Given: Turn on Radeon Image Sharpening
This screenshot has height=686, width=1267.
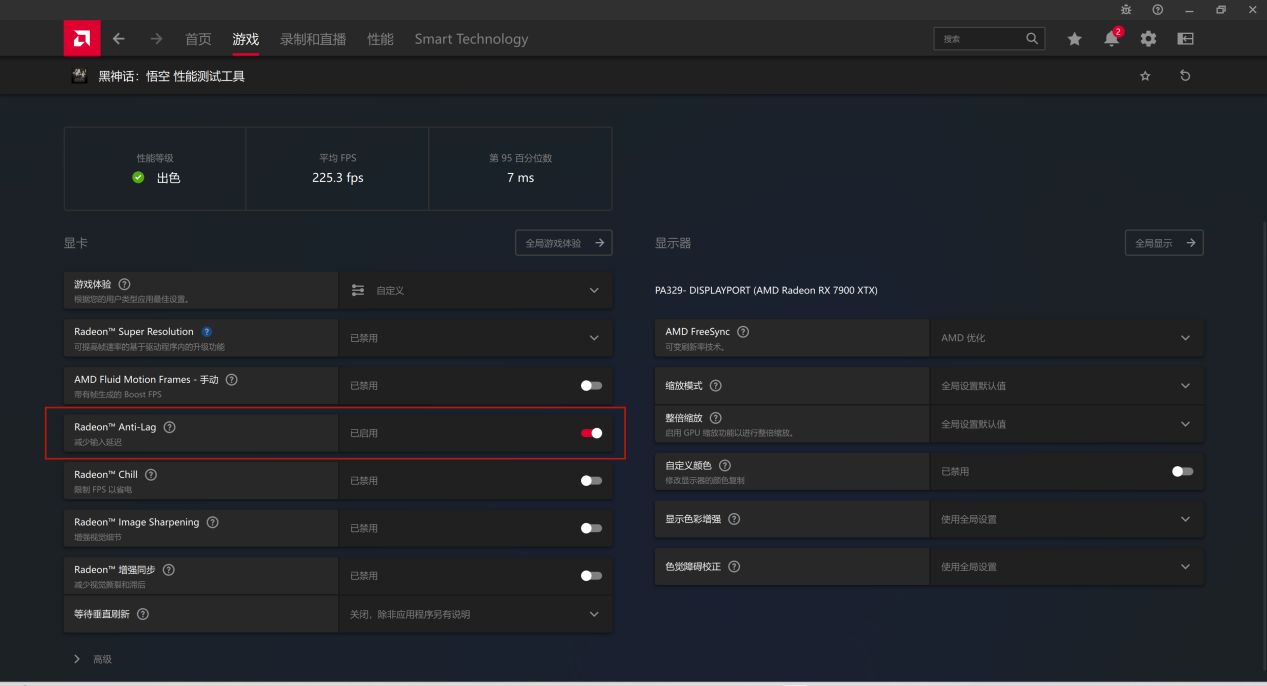Looking at the screenshot, I should tap(591, 528).
